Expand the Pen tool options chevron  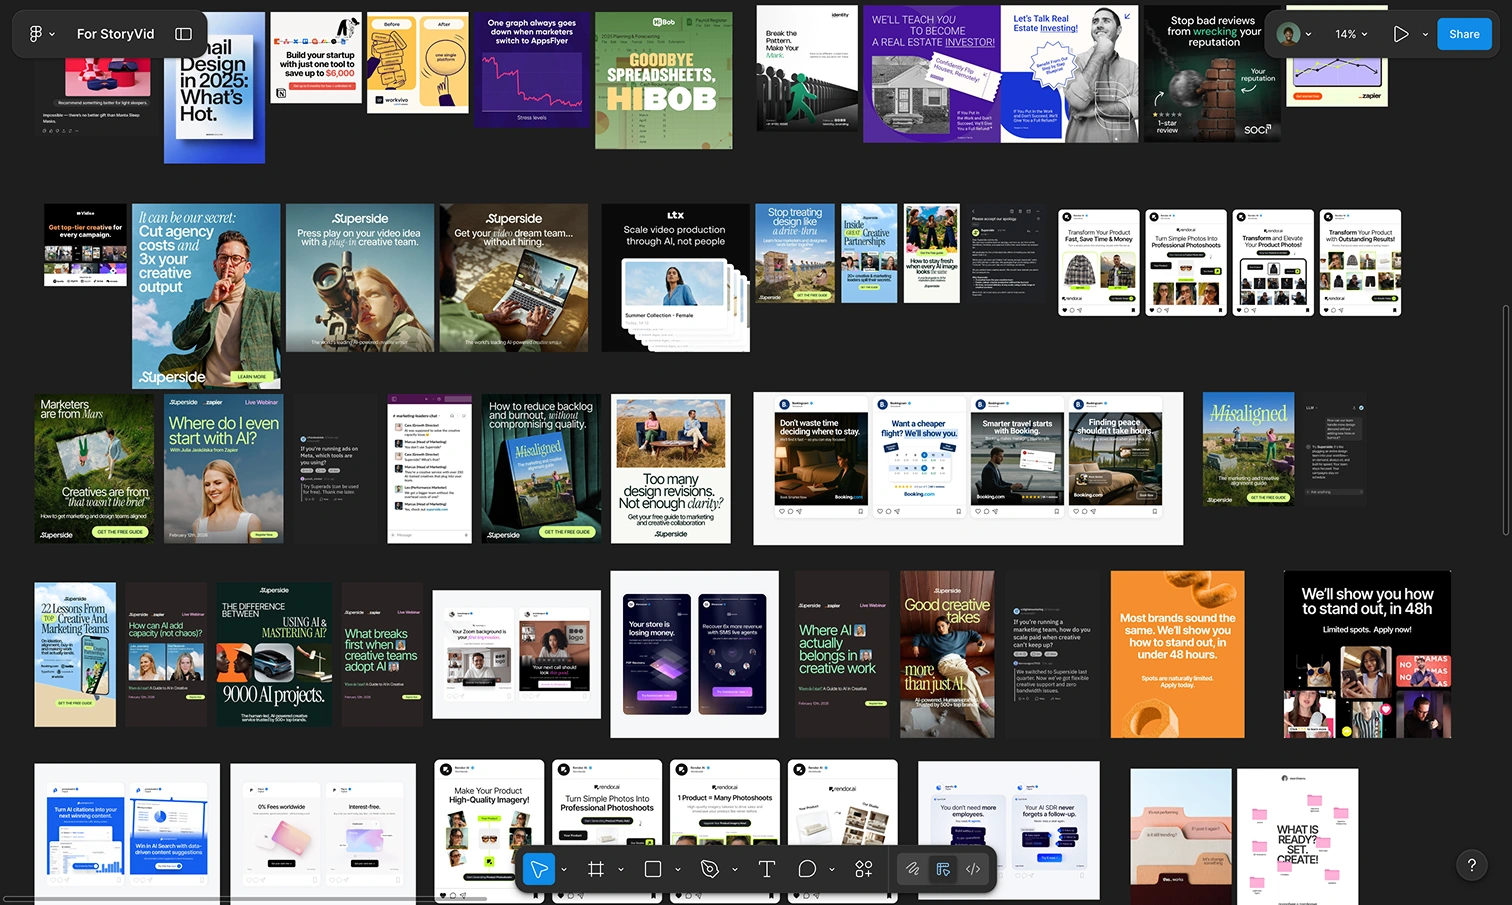pyautogui.click(x=734, y=869)
